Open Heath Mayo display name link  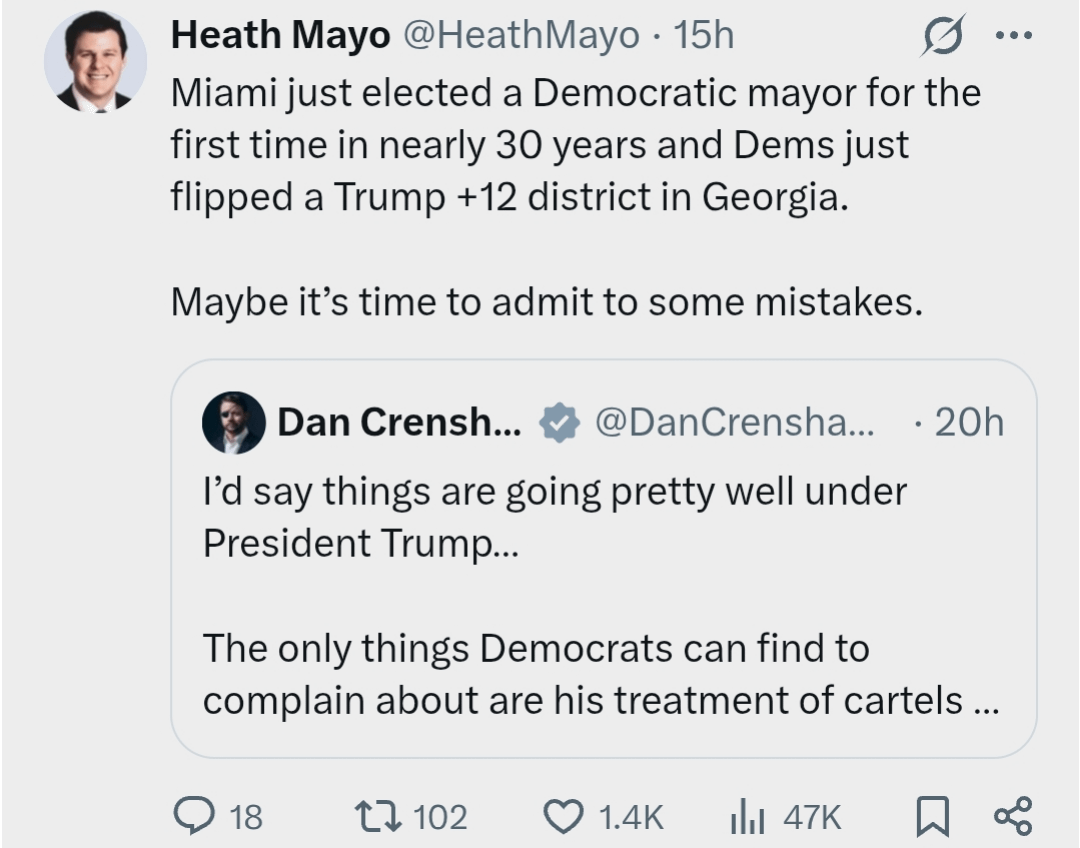(280, 36)
